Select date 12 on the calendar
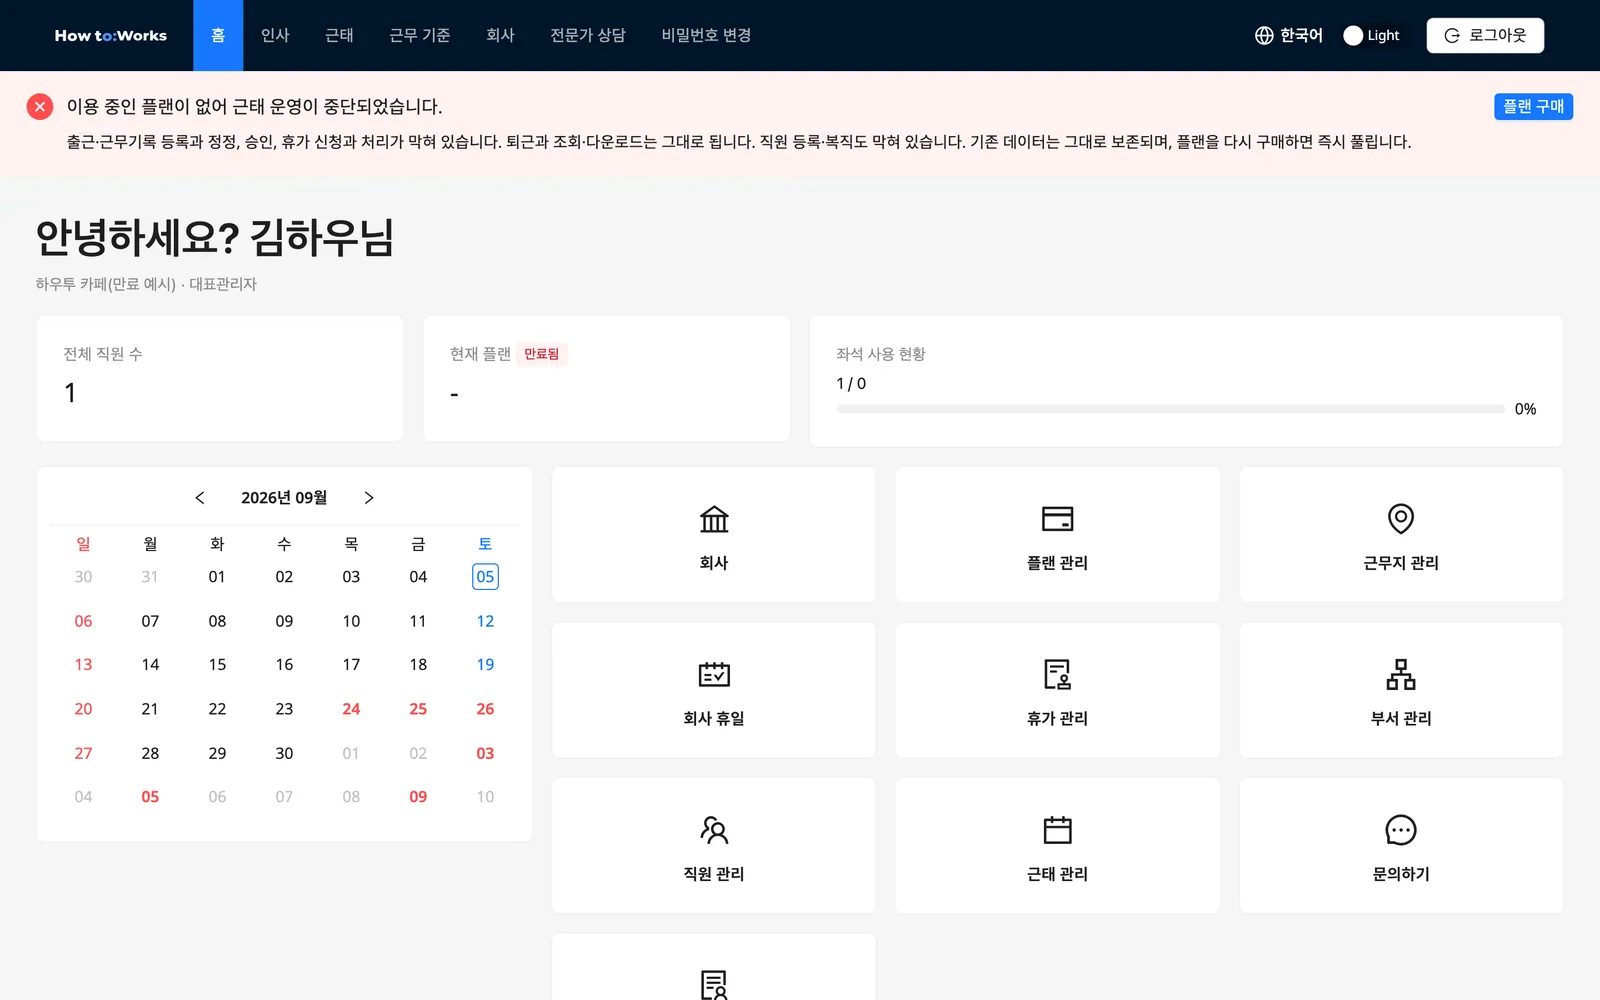This screenshot has height=1000, width=1600. coord(485,621)
